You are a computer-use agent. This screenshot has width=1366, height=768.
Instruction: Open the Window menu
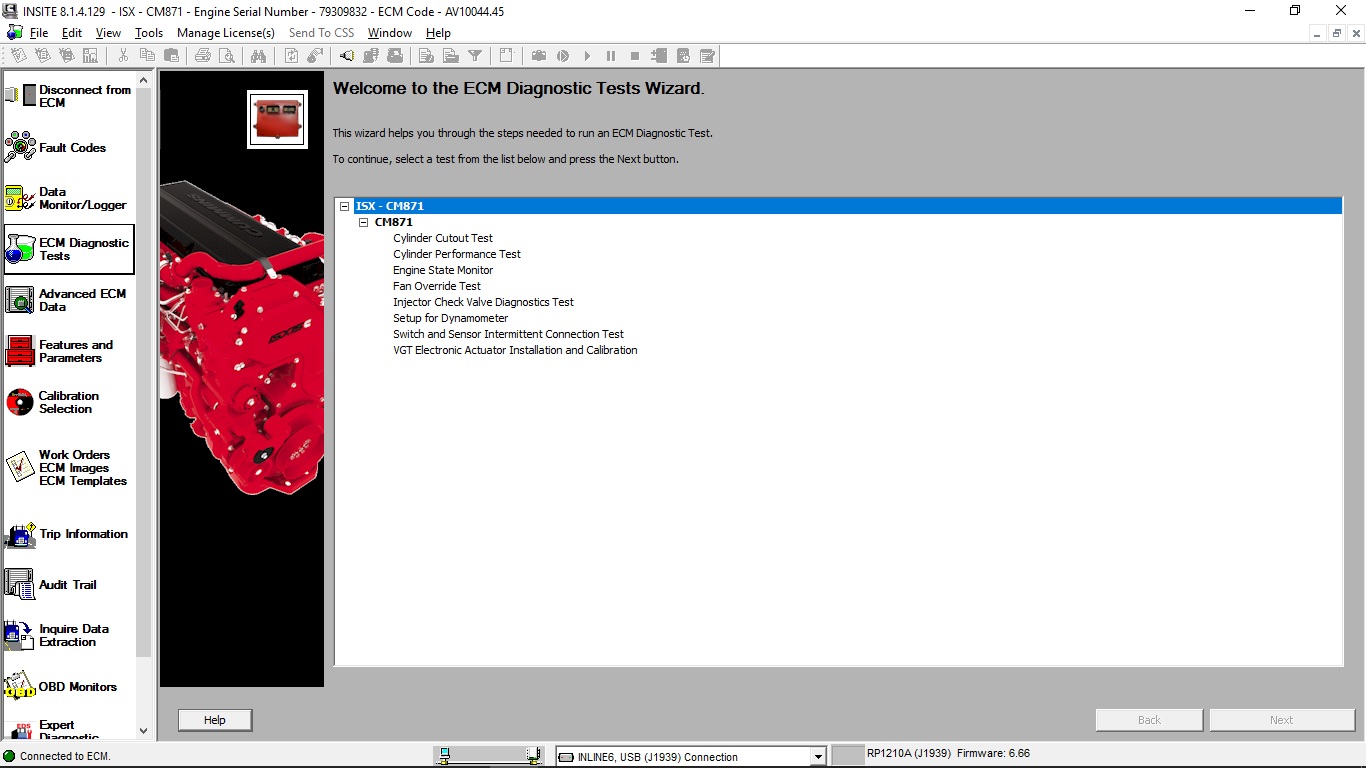pyautogui.click(x=390, y=33)
